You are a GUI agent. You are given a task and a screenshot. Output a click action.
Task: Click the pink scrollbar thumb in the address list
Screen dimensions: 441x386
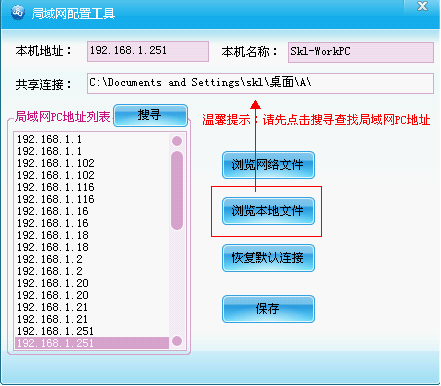click(177, 190)
